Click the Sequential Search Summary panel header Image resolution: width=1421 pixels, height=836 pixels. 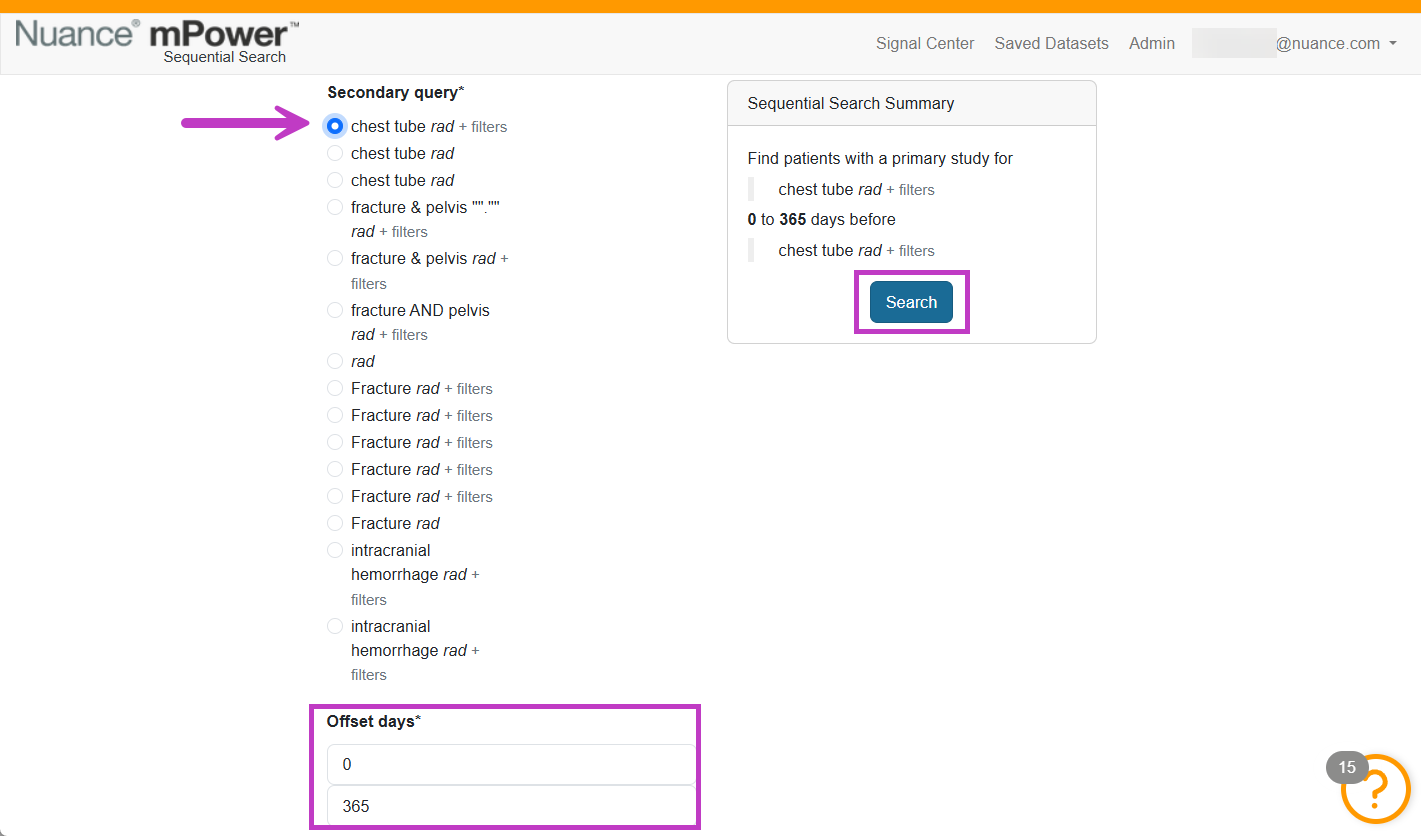(912, 103)
